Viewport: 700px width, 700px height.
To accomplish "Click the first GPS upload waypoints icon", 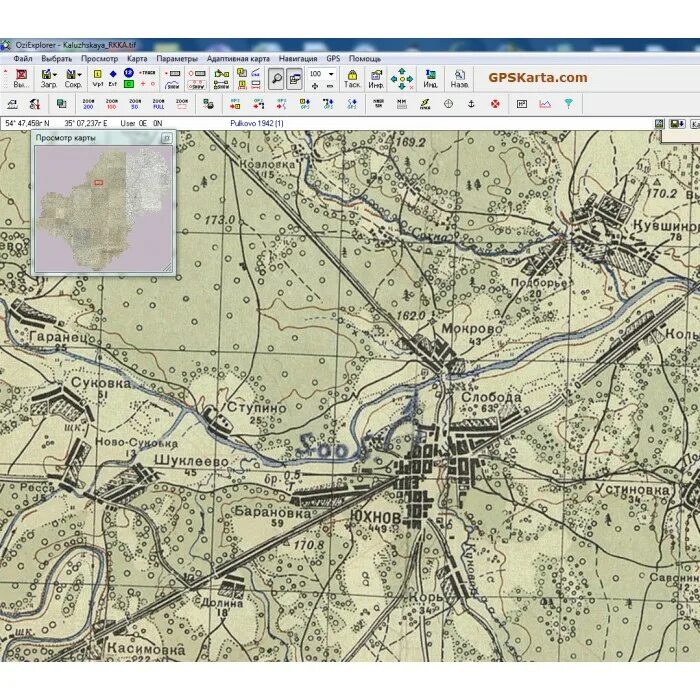I will [235, 104].
